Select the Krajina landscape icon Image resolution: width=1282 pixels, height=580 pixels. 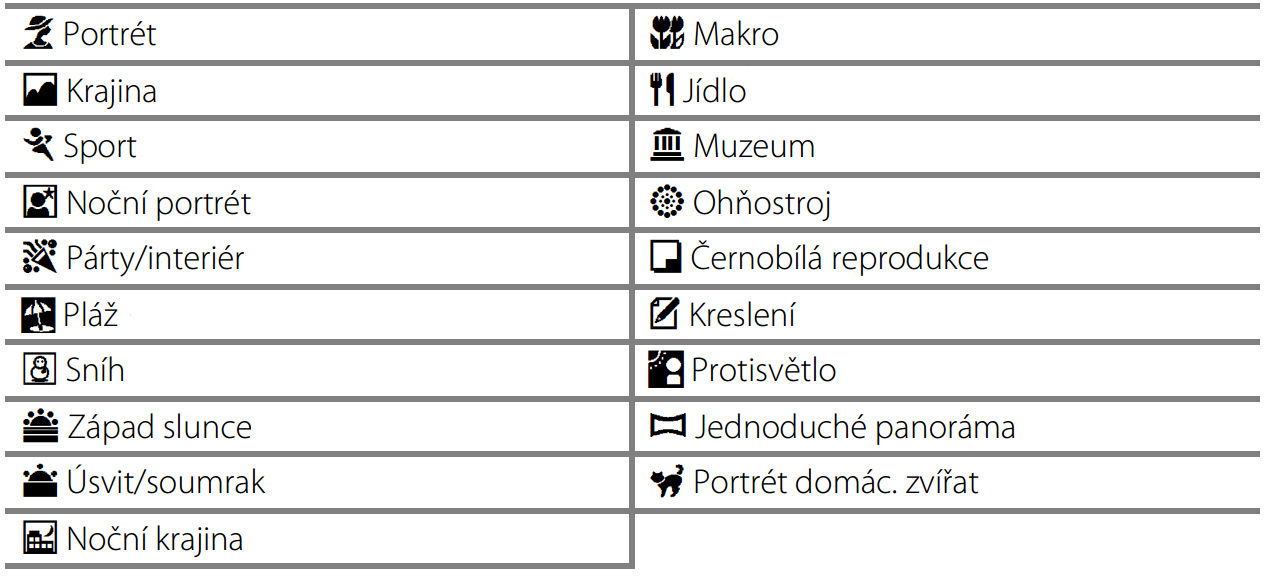[42, 91]
